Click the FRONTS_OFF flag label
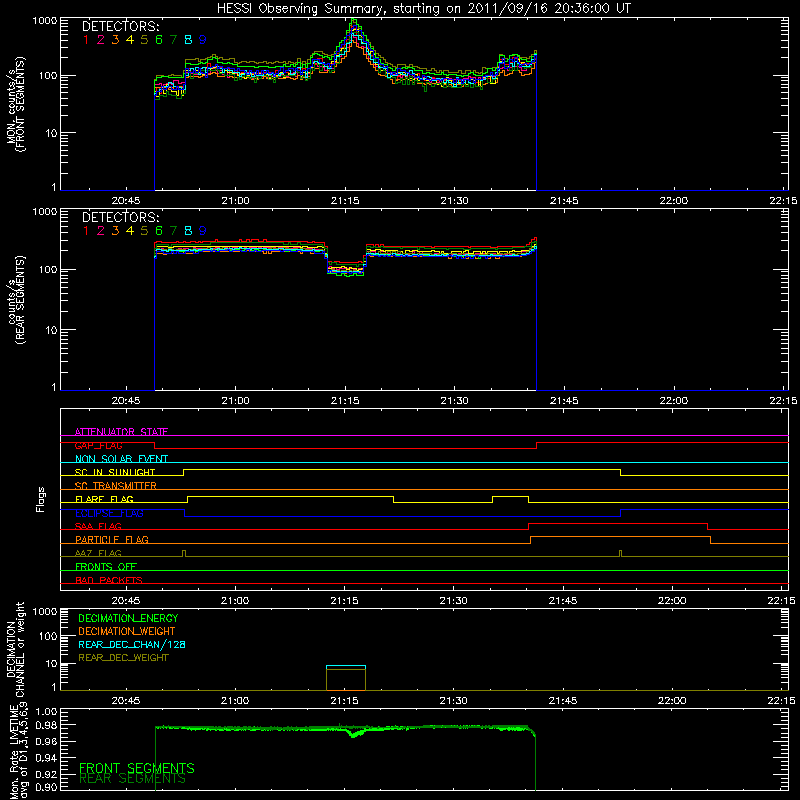 coord(106,567)
